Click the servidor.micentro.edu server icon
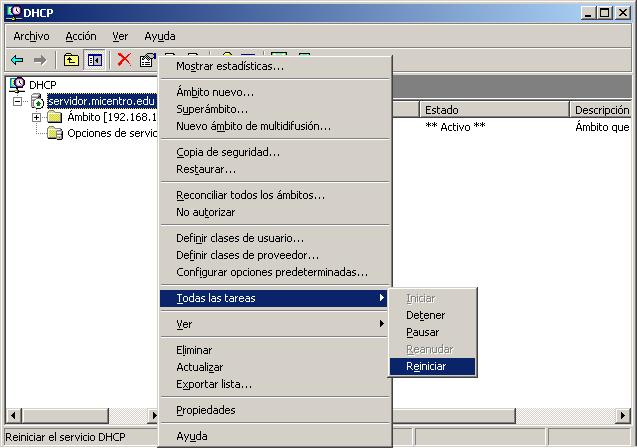 coord(38,101)
